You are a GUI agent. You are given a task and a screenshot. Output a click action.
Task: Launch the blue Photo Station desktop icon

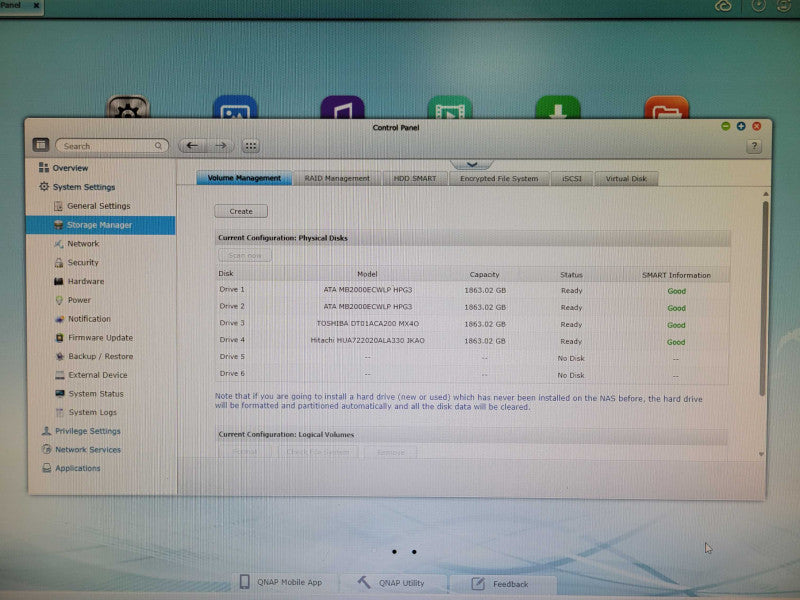click(235, 107)
